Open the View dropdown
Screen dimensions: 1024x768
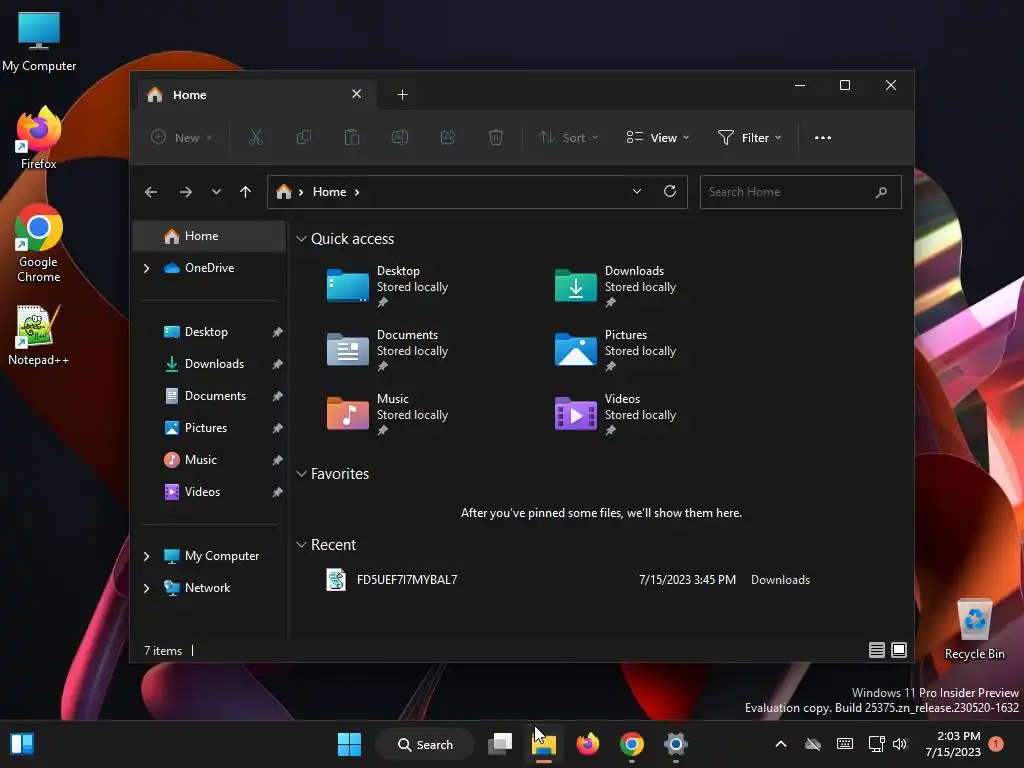[x=657, y=138]
